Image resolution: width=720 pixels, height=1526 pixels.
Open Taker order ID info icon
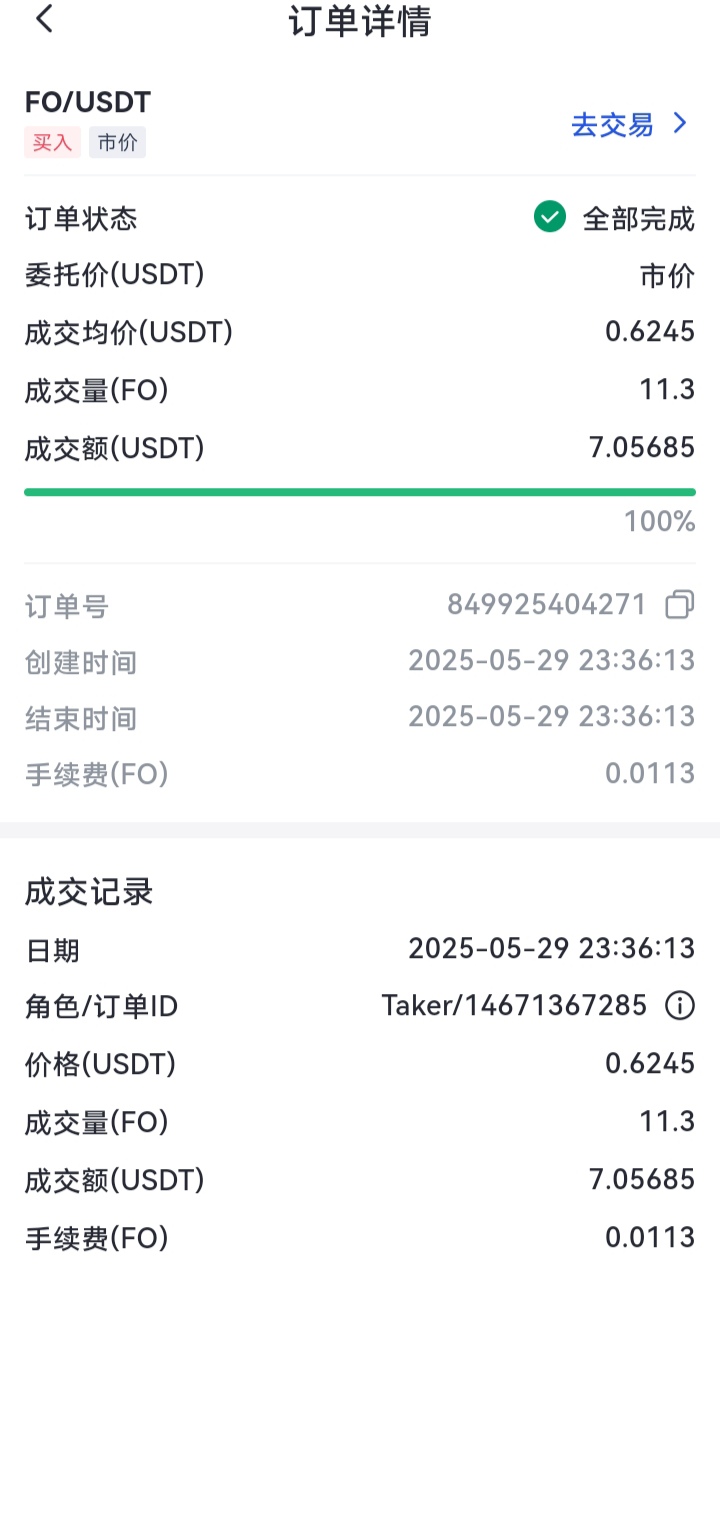coord(680,1005)
